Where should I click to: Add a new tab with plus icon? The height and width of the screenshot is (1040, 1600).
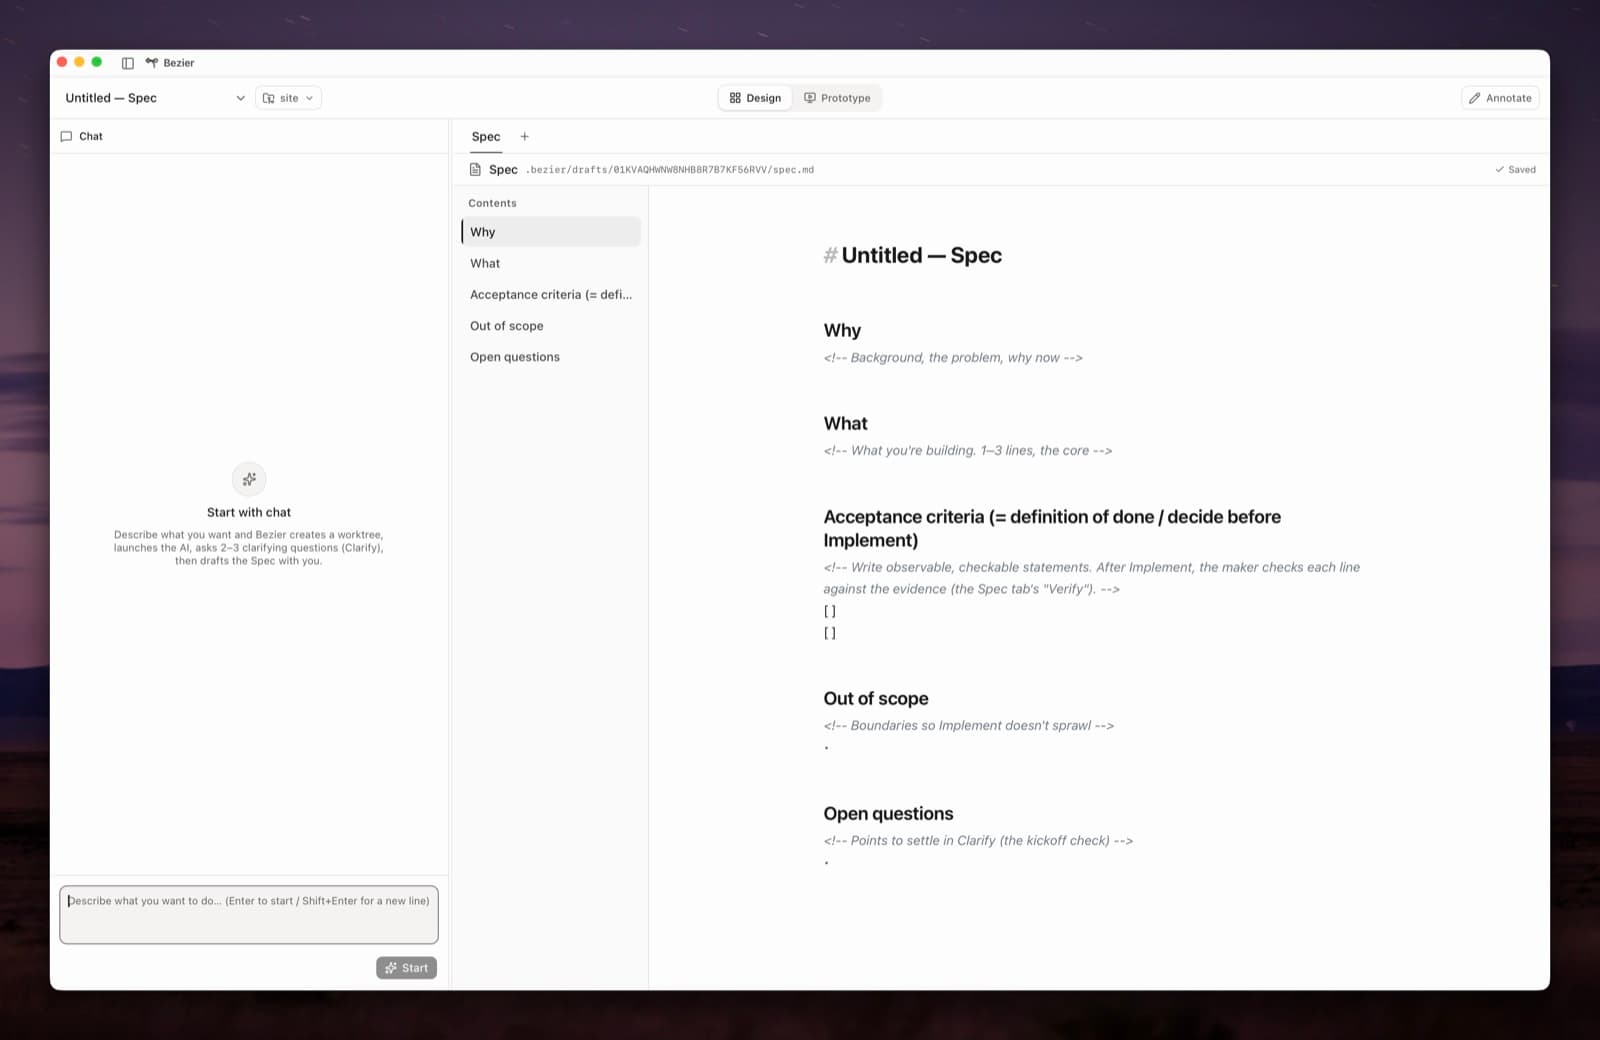click(x=524, y=137)
